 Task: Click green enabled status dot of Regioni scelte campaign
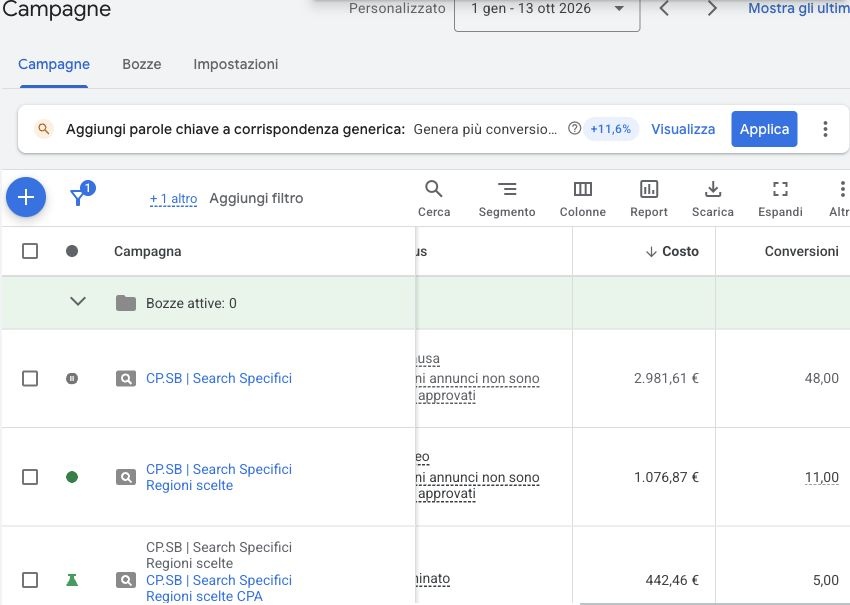(x=72, y=477)
